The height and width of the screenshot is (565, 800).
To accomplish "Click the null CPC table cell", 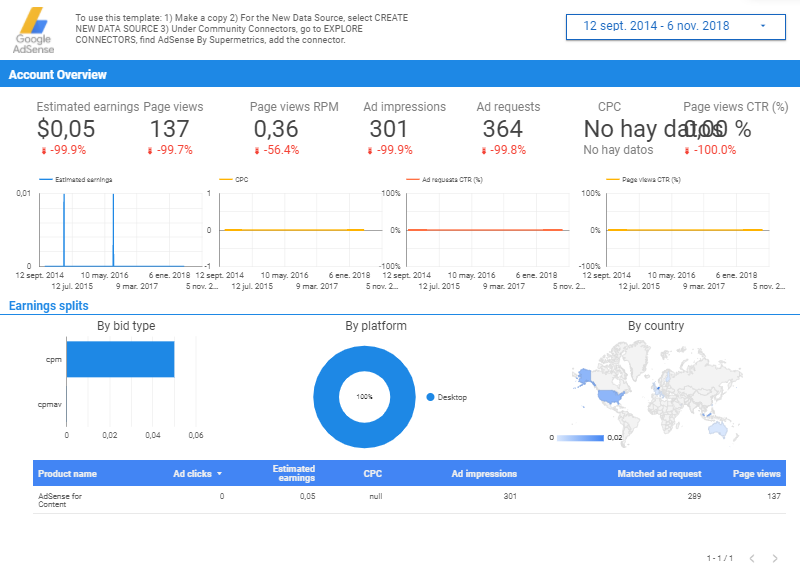I will click(x=376, y=496).
